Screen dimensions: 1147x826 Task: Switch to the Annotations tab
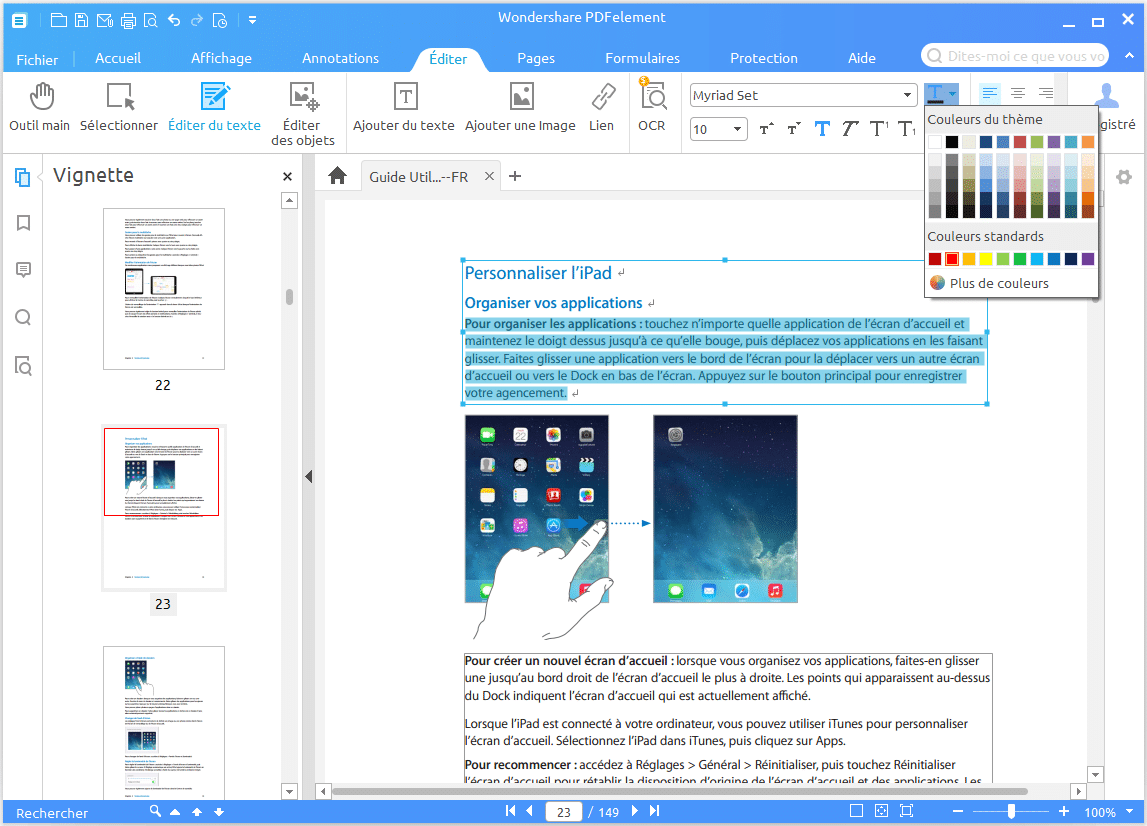[340, 58]
